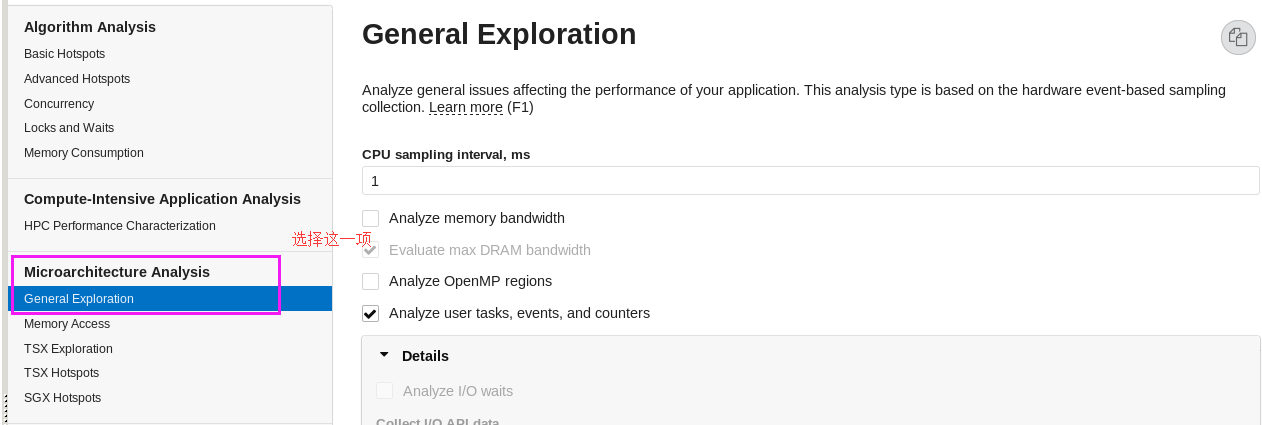Click the Algorithm Analysis group header
The height and width of the screenshot is (425, 1262).
(90, 27)
